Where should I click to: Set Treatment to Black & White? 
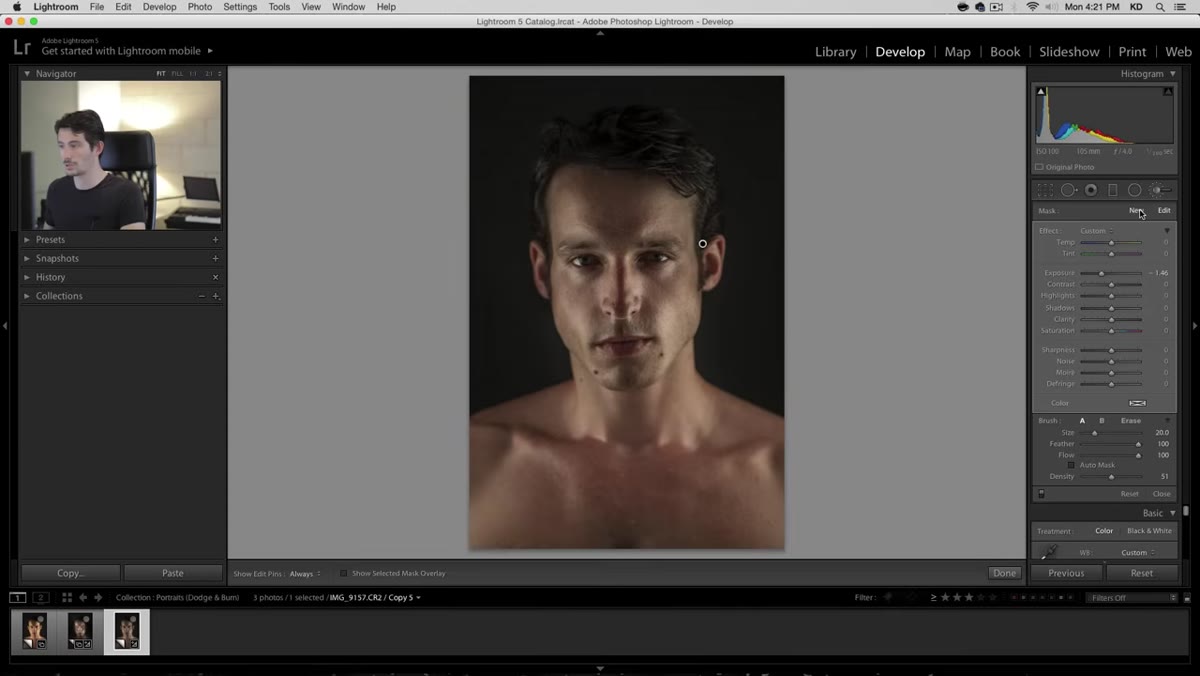coord(1149,531)
